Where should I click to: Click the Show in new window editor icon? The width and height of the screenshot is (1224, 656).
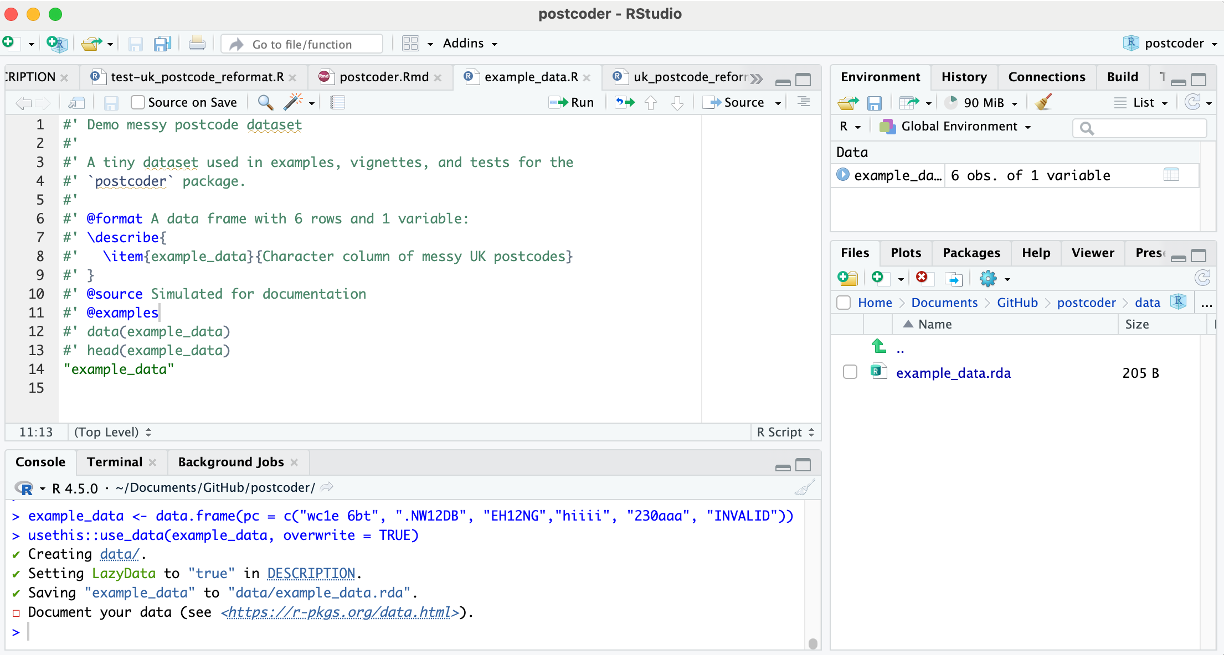[76, 102]
